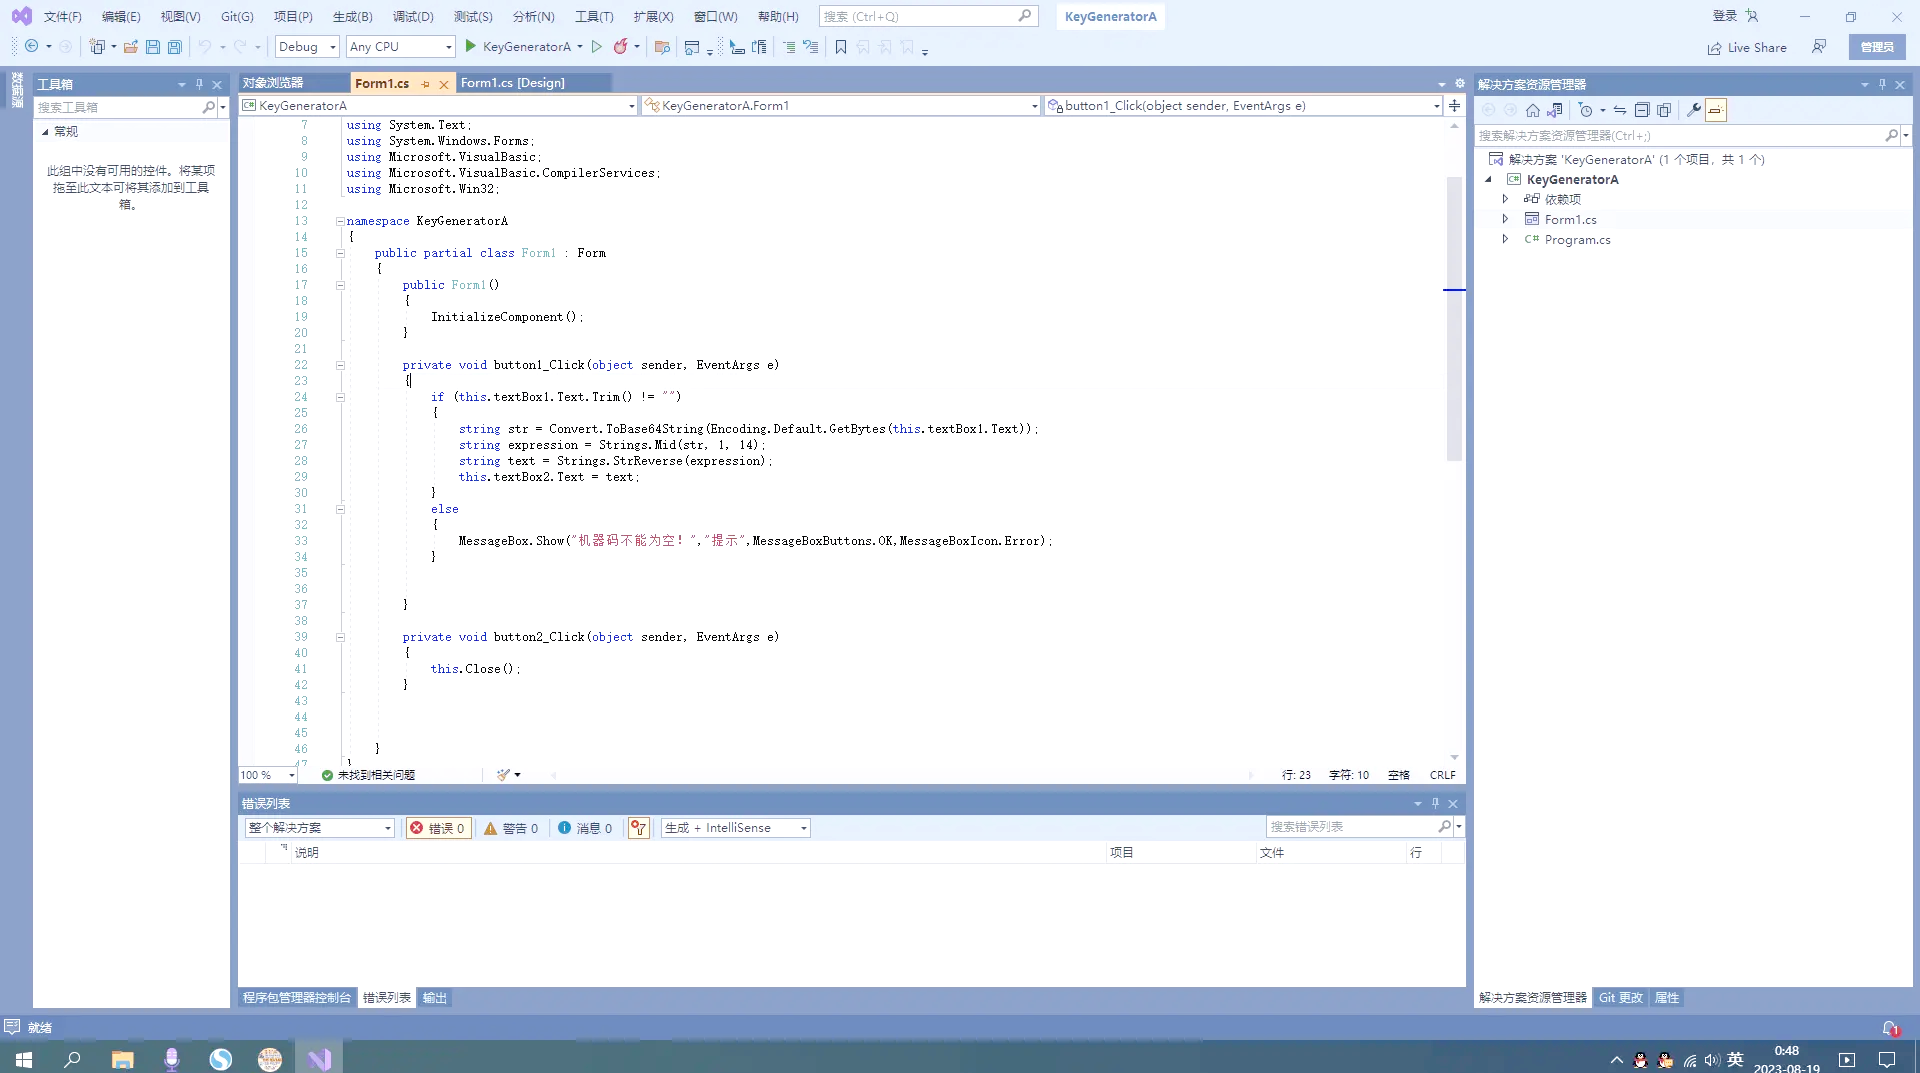Toggle Preview Selected Items in Solution Explorer

(x=1716, y=111)
